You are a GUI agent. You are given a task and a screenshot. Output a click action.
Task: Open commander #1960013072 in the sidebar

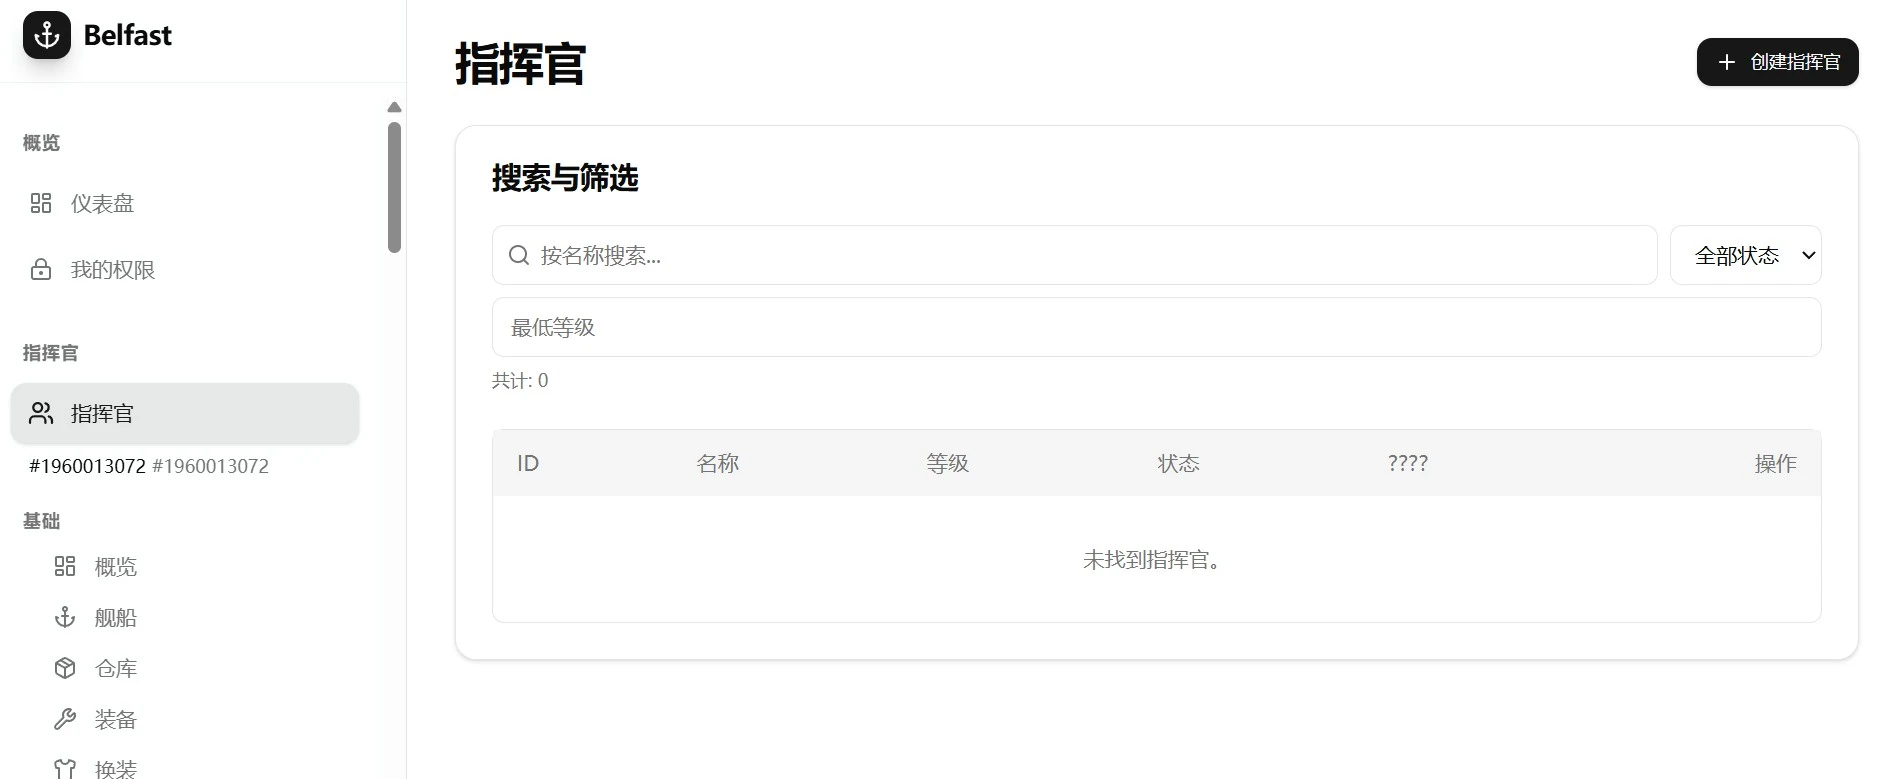(149, 466)
